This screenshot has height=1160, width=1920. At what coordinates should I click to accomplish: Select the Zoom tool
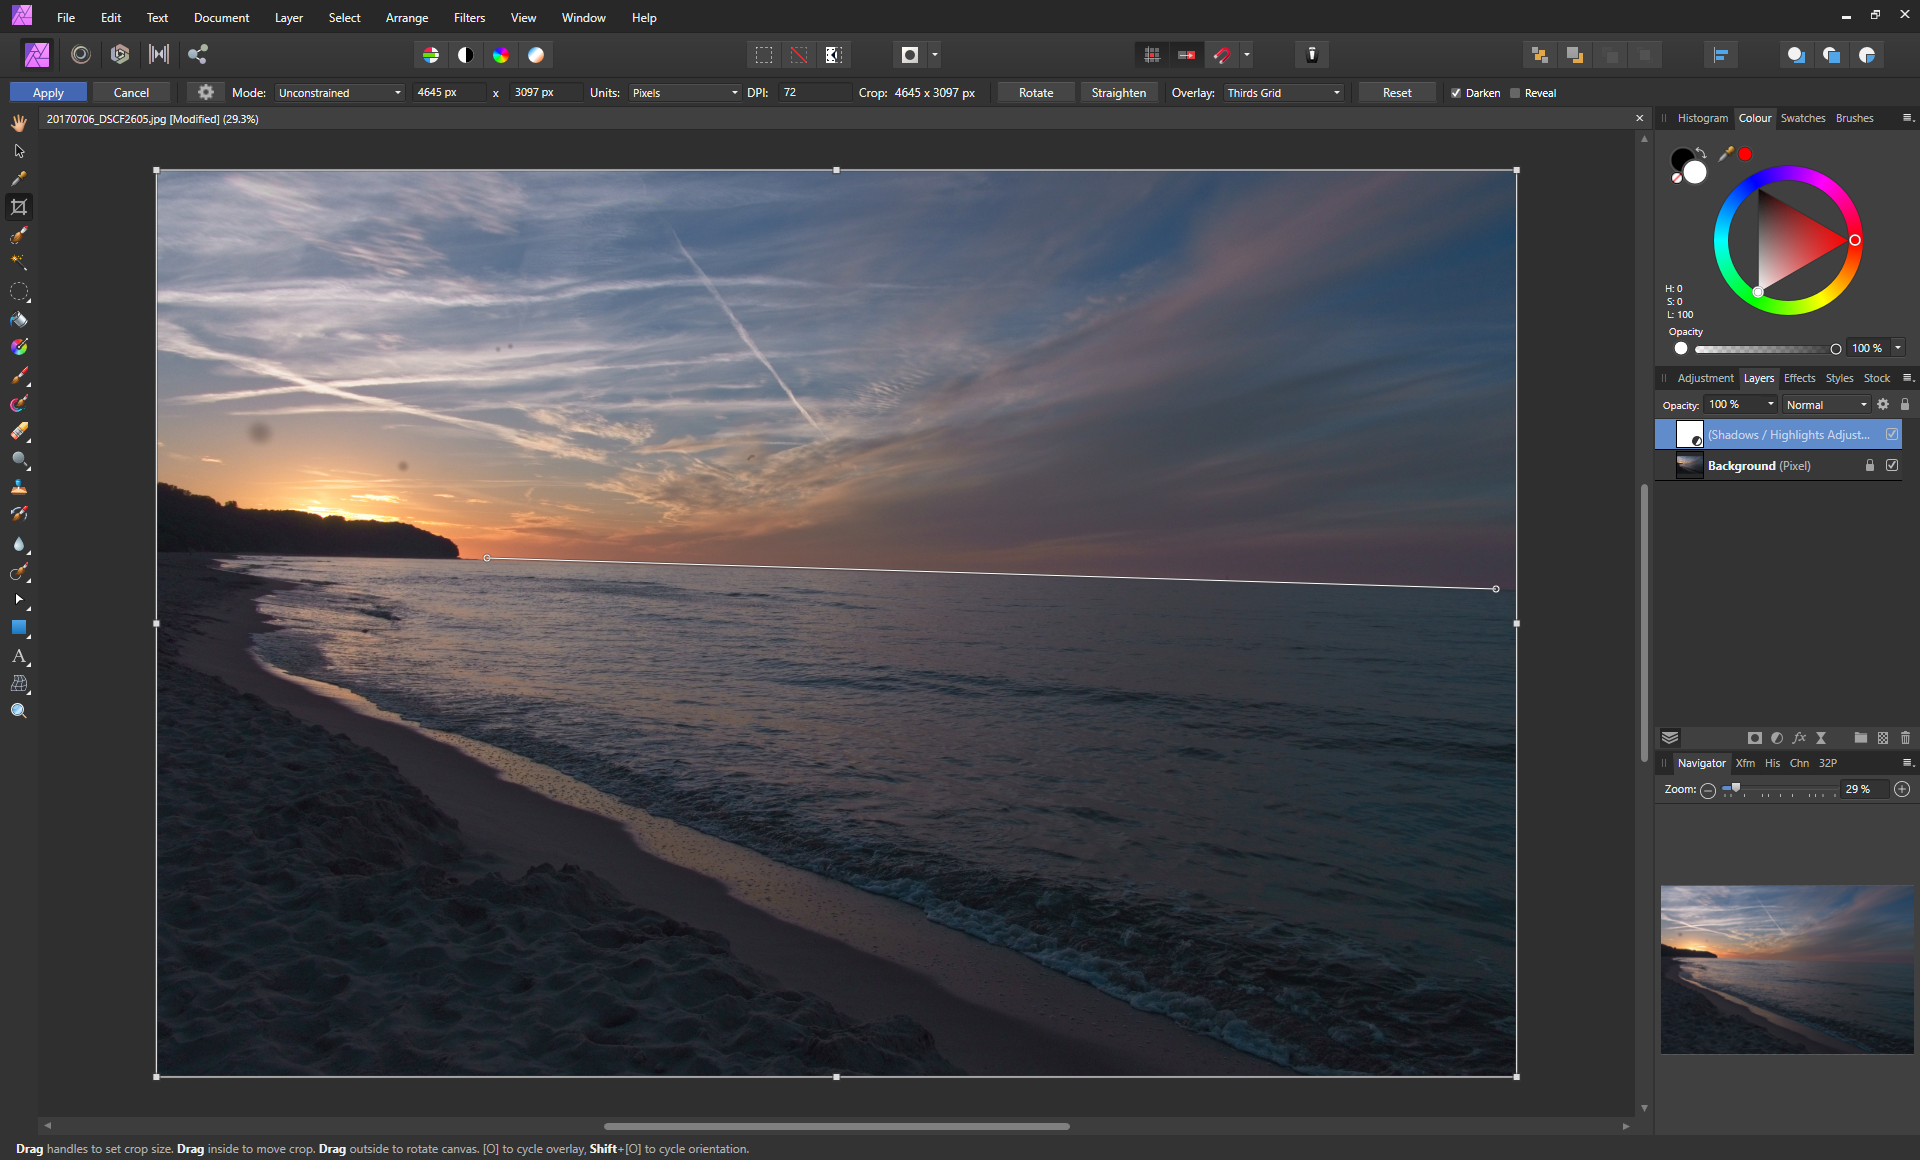[19, 711]
